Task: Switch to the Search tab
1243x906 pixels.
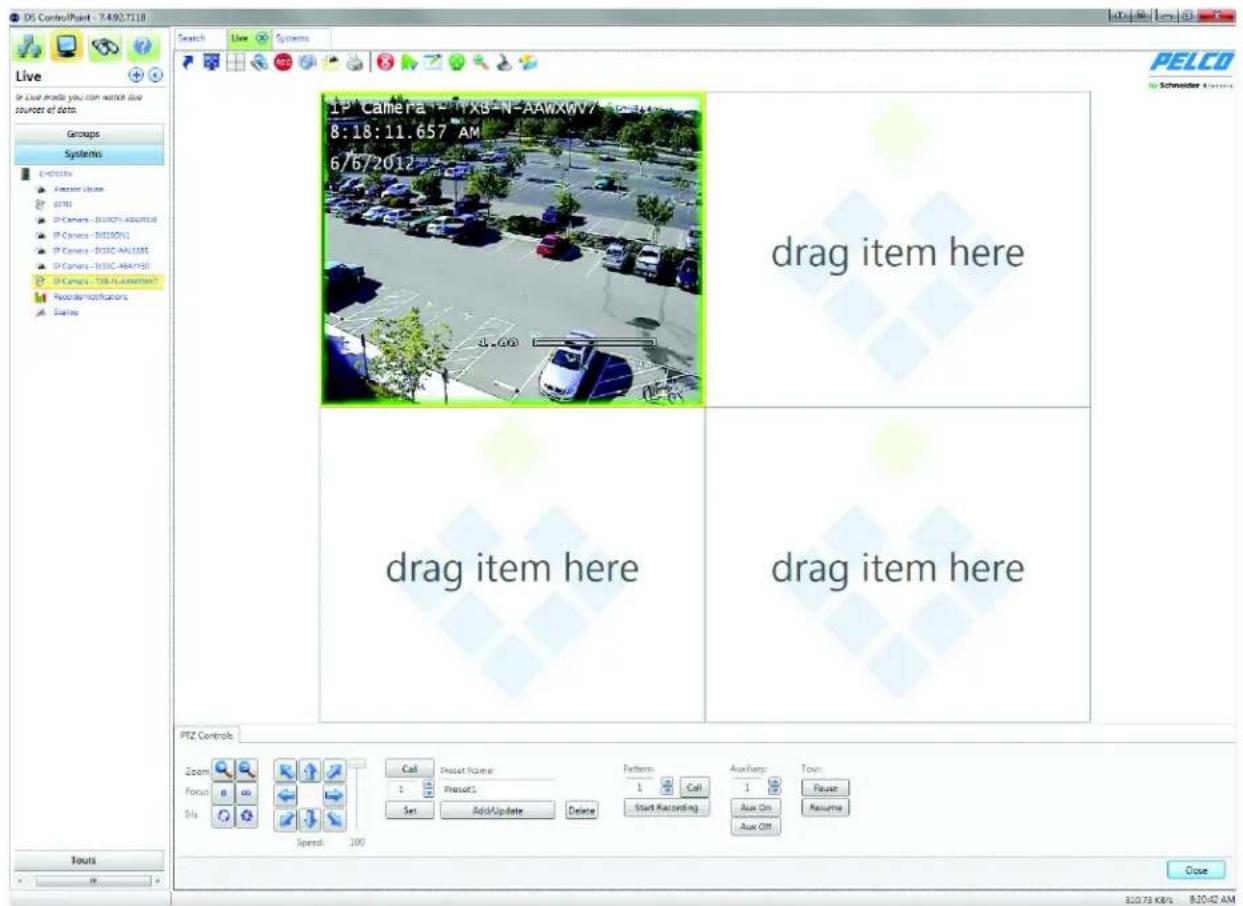Action: coord(191,36)
